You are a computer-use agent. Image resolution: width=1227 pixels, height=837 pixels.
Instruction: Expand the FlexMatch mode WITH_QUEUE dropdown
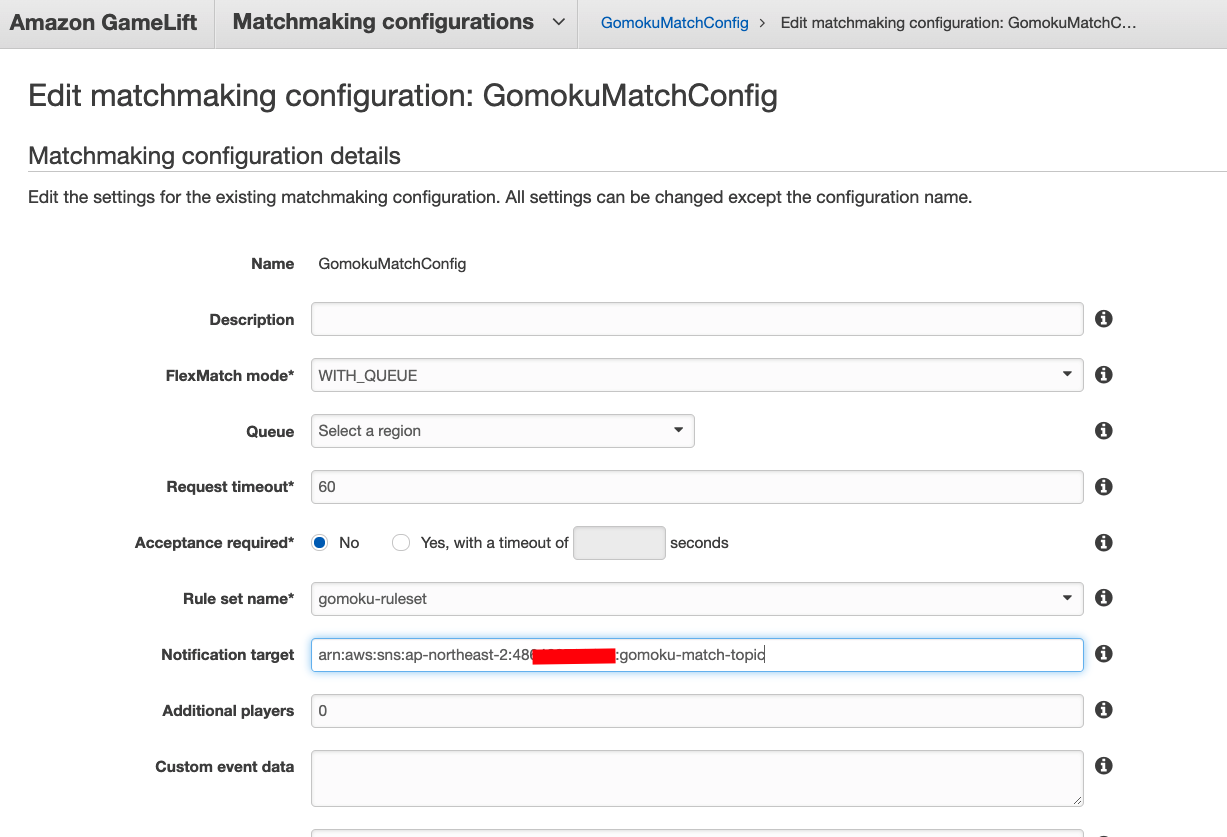(697, 375)
